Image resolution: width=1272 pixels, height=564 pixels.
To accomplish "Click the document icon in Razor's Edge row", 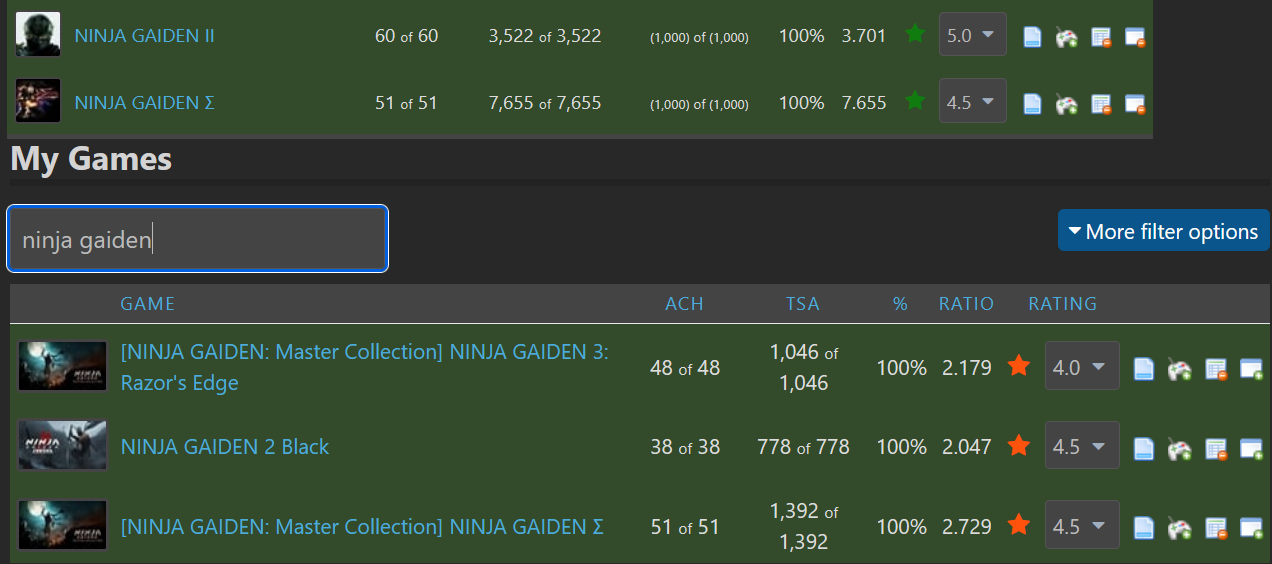I will tap(1144, 369).
